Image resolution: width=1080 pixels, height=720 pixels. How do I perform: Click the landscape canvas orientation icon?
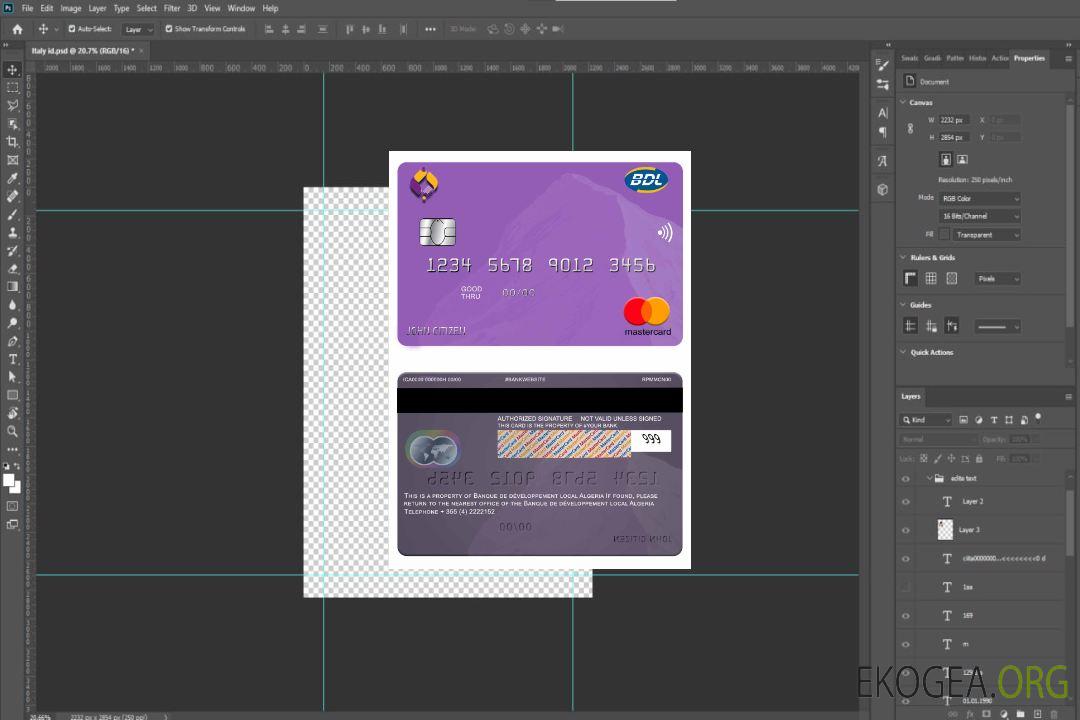pyautogui.click(x=962, y=160)
